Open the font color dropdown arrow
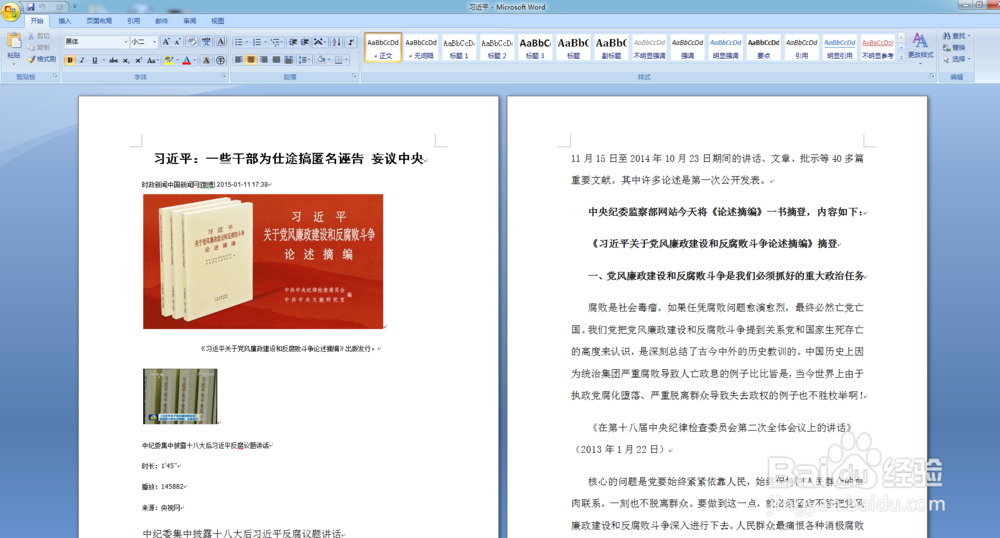Image resolution: width=1000 pixels, height=538 pixels. (x=195, y=61)
